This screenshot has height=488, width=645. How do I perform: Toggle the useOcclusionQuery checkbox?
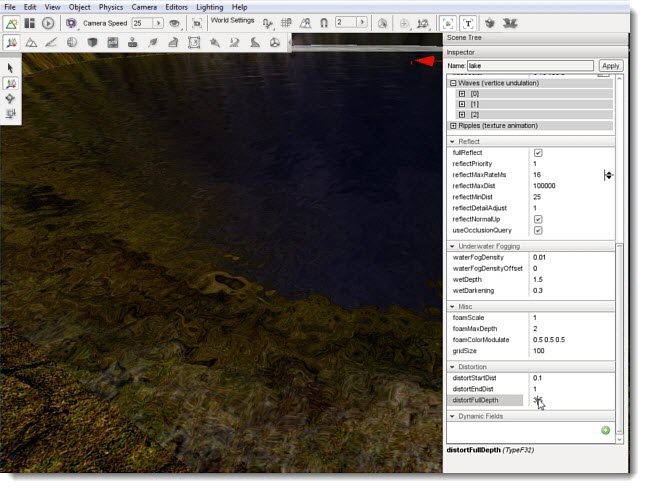coord(538,230)
